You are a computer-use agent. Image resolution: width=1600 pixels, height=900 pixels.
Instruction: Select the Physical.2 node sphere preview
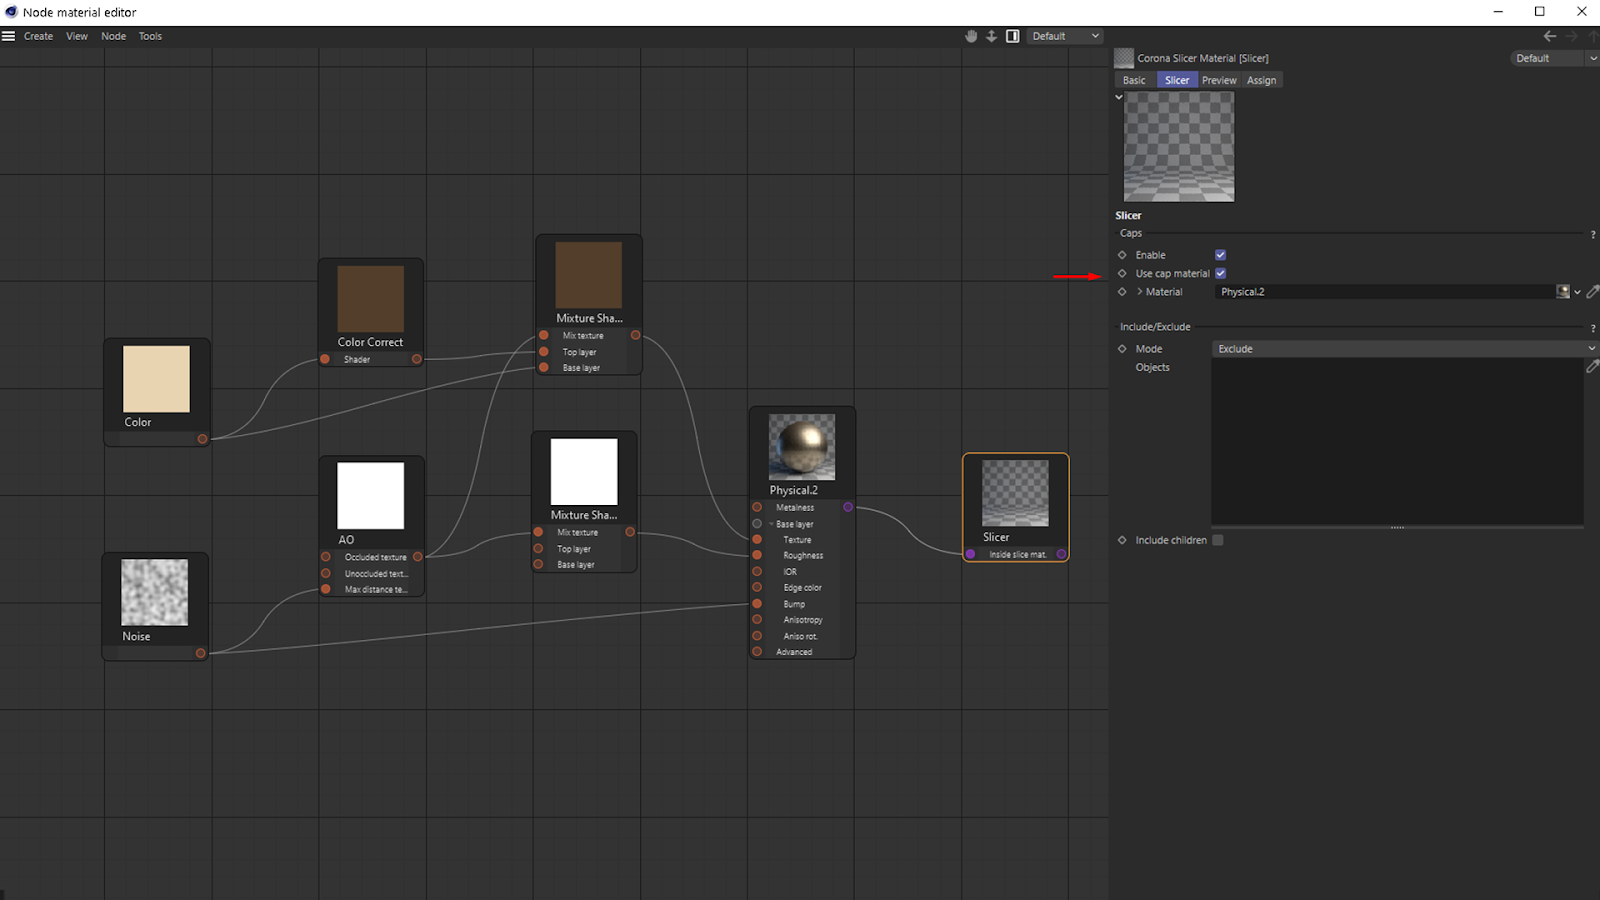[x=802, y=447]
